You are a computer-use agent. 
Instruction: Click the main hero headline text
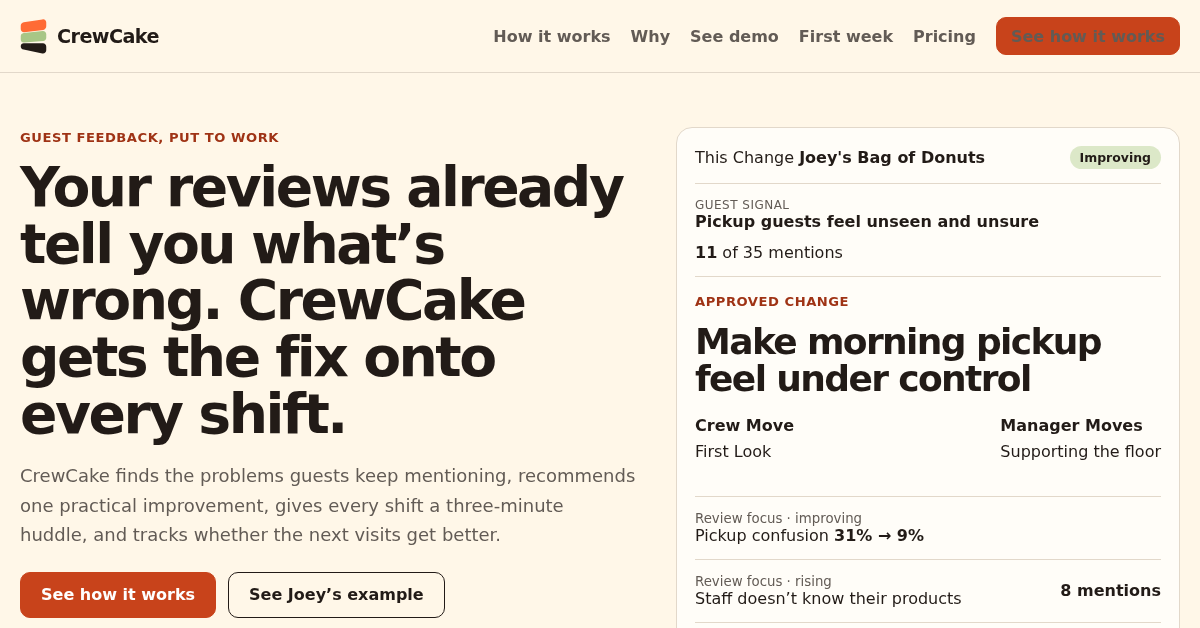pos(322,300)
